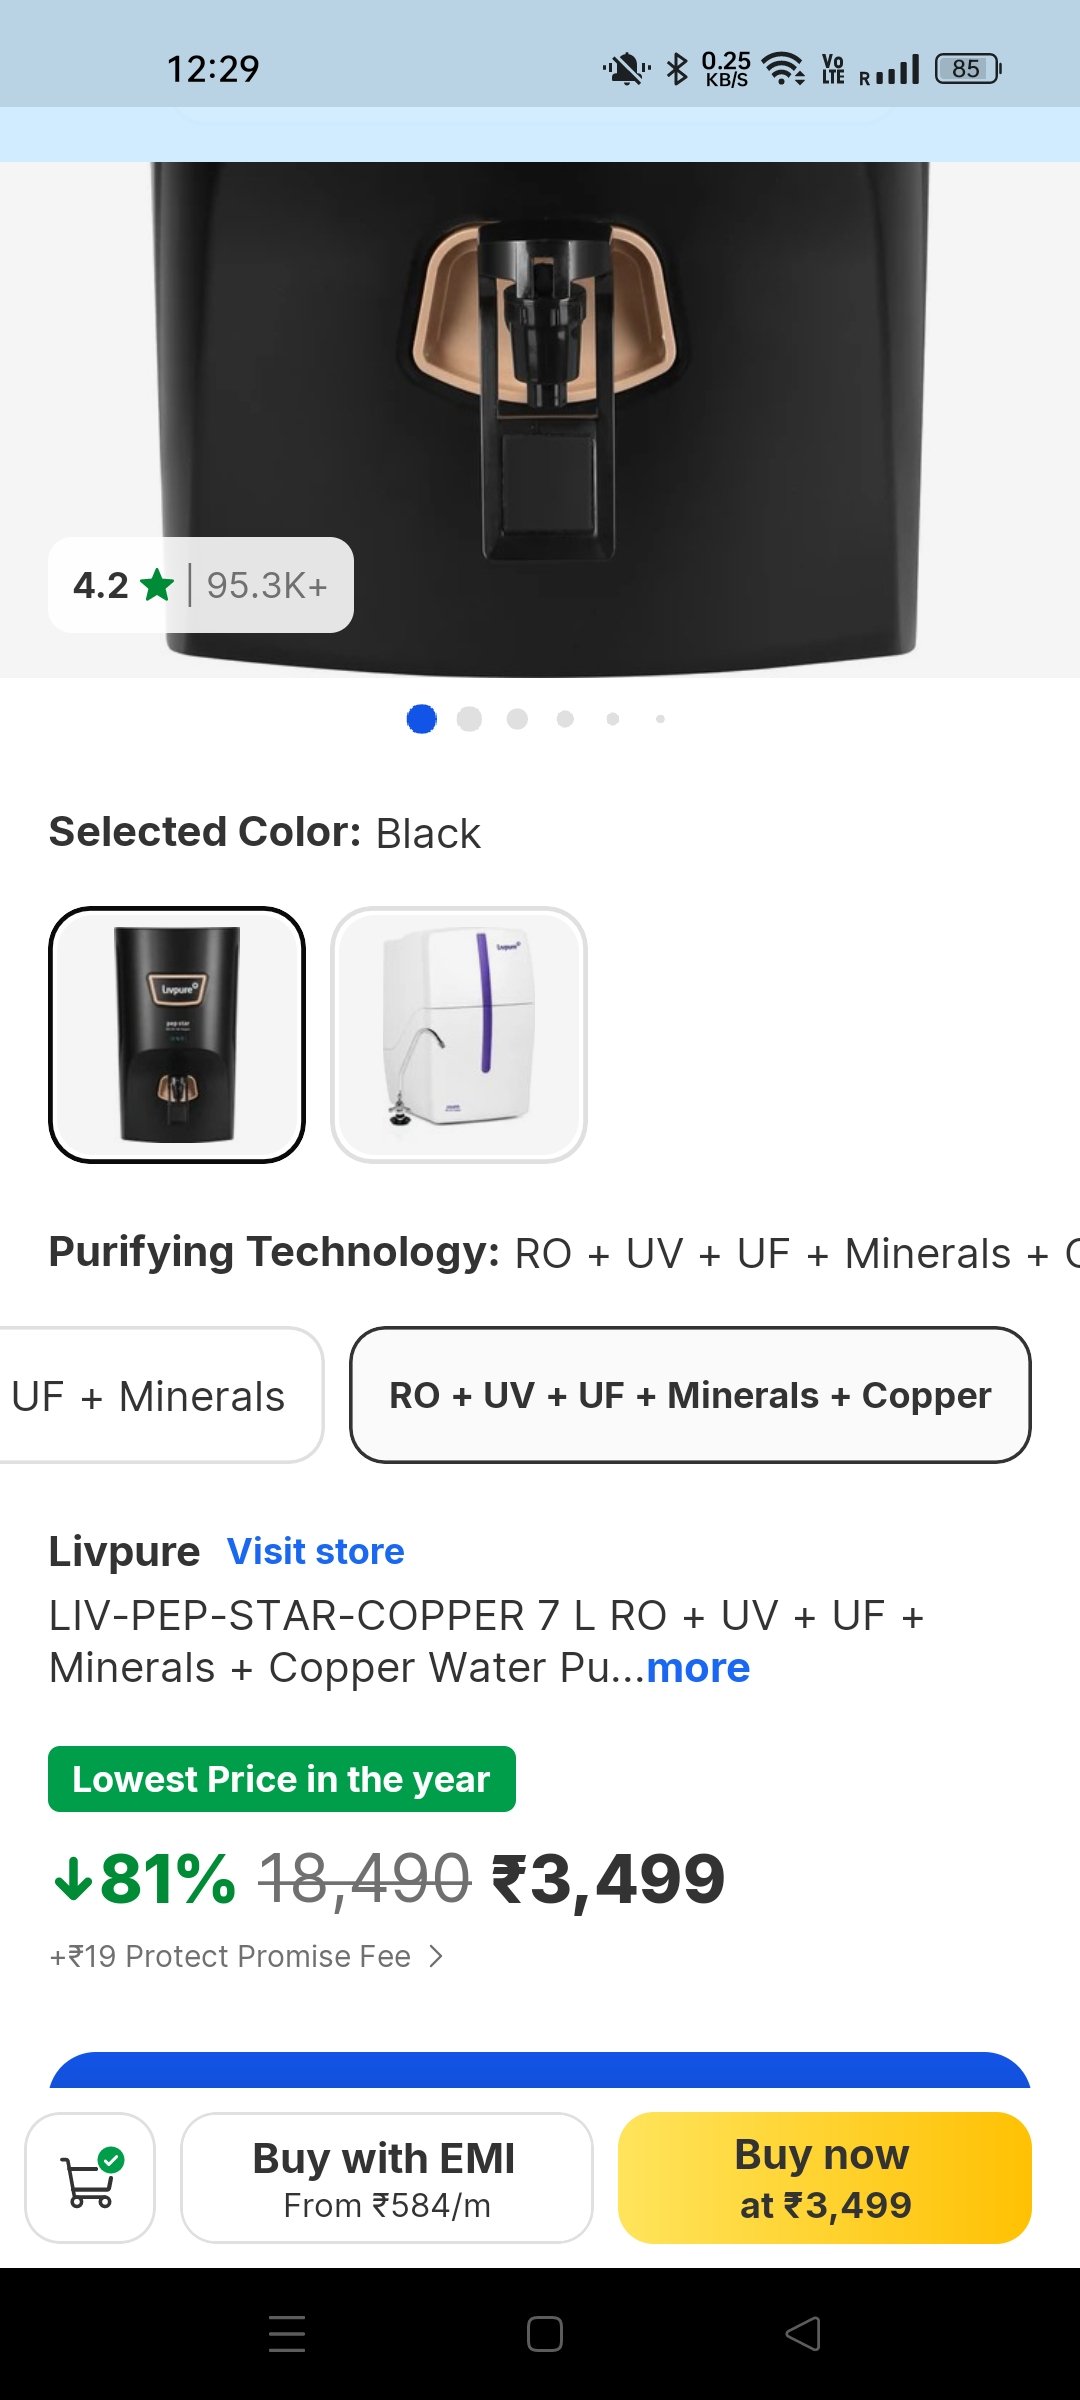This screenshot has width=1080, height=2400.
Task: Expand Protect Promise Fee details chevron
Action: 436,1956
